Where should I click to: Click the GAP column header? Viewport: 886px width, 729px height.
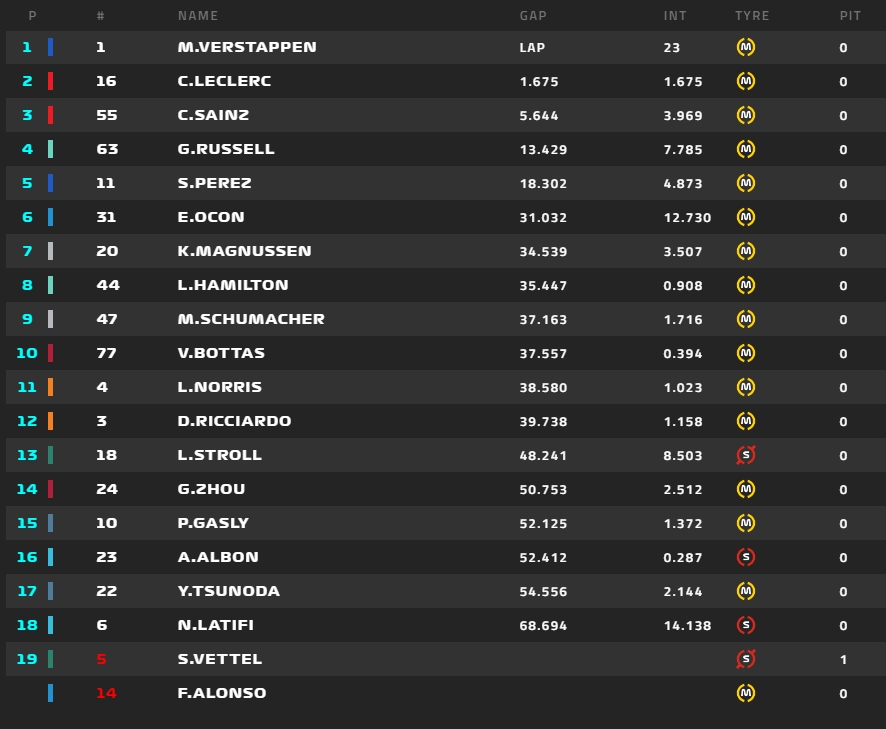pyautogui.click(x=533, y=16)
